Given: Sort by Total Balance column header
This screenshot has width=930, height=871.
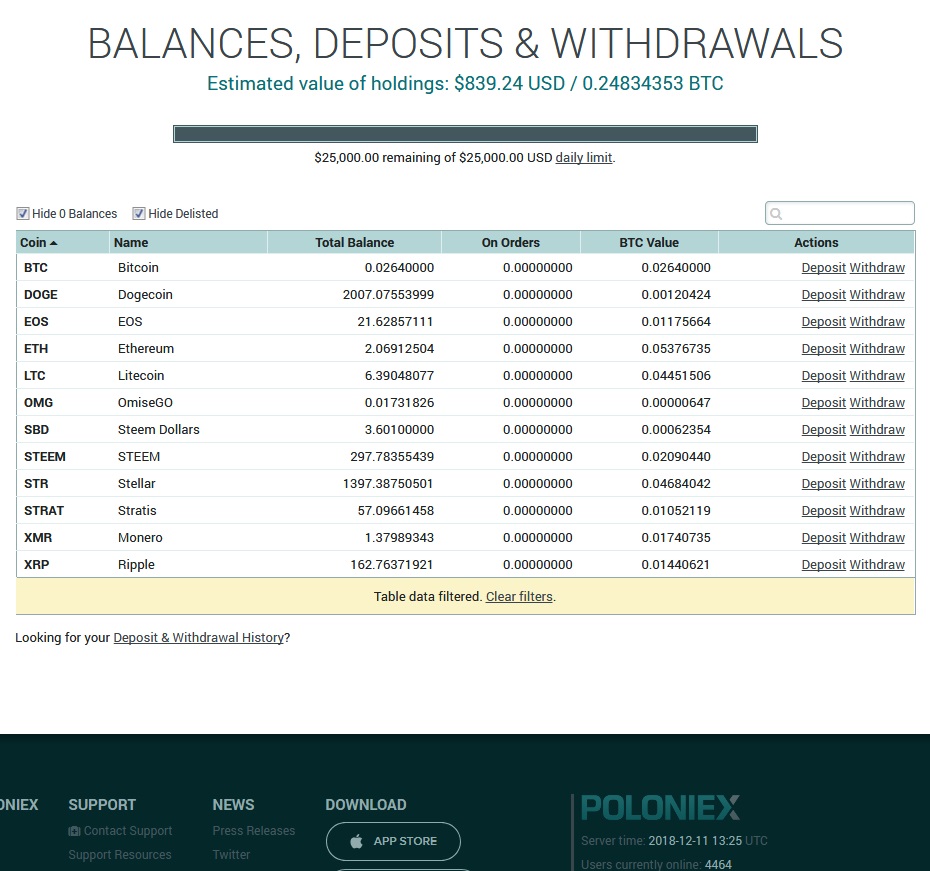Looking at the screenshot, I should click(x=354, y=243).
